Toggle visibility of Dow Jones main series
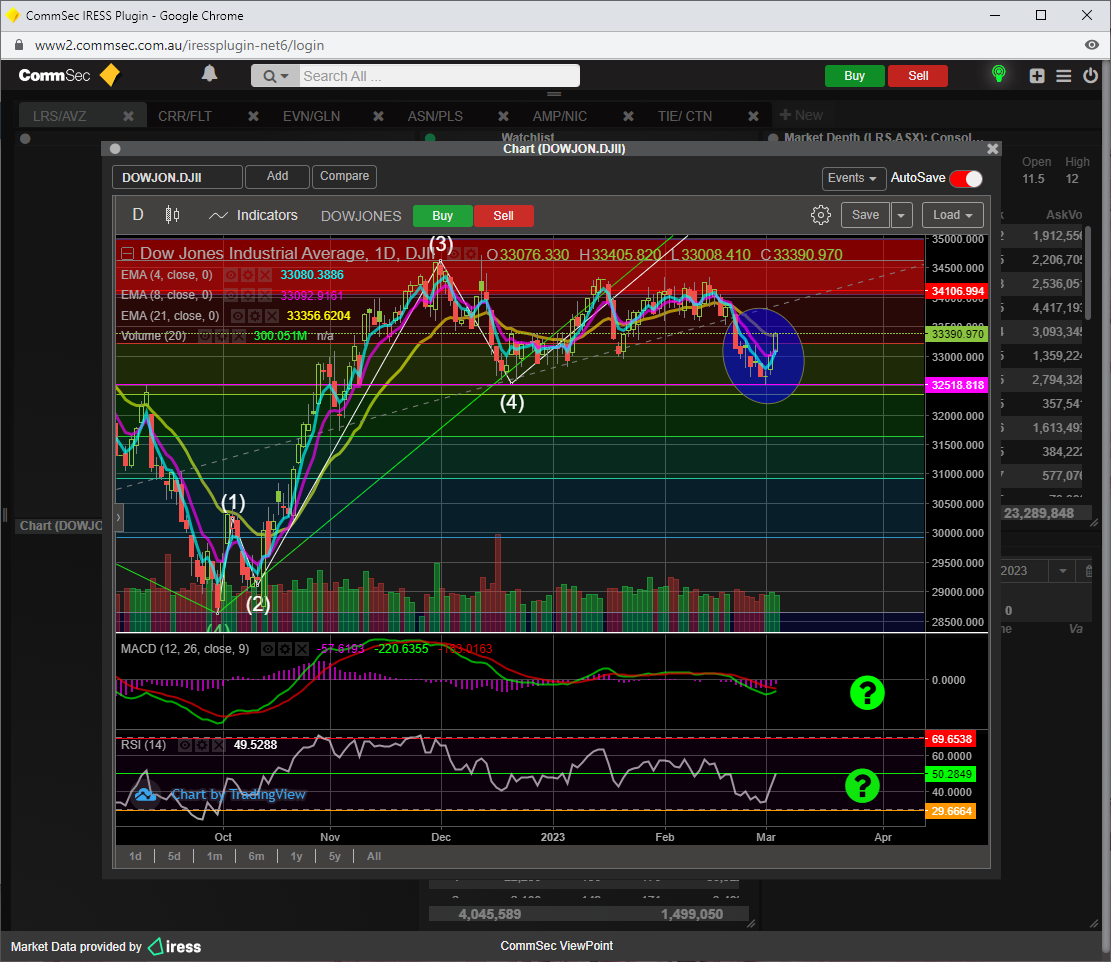This screenshot has width=1111, height=962. 455,254
